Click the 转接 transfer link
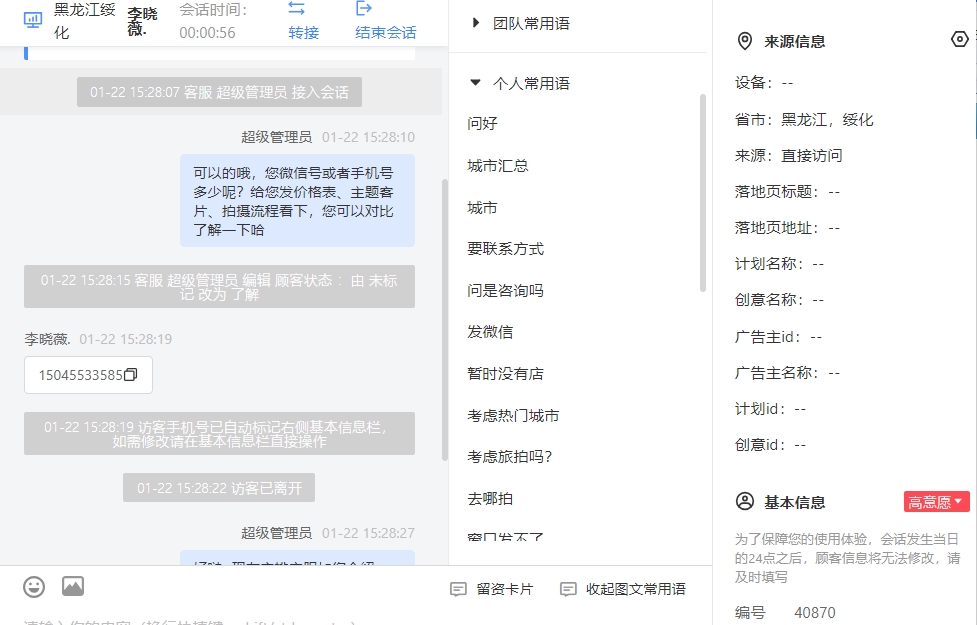This screenshot has width=977, height=625. [303, 32]
